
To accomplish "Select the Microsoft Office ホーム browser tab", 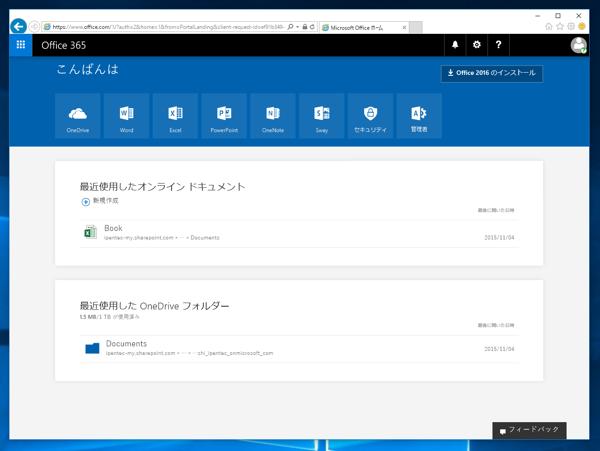I will pyautogui.click(x=364, y=28).
